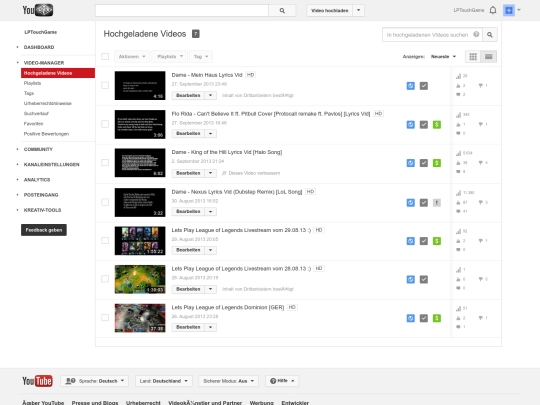The height and width of the screenshot is (405, 540).
Task: Check the box for Flo Rida video
Action: pos(105,124)
